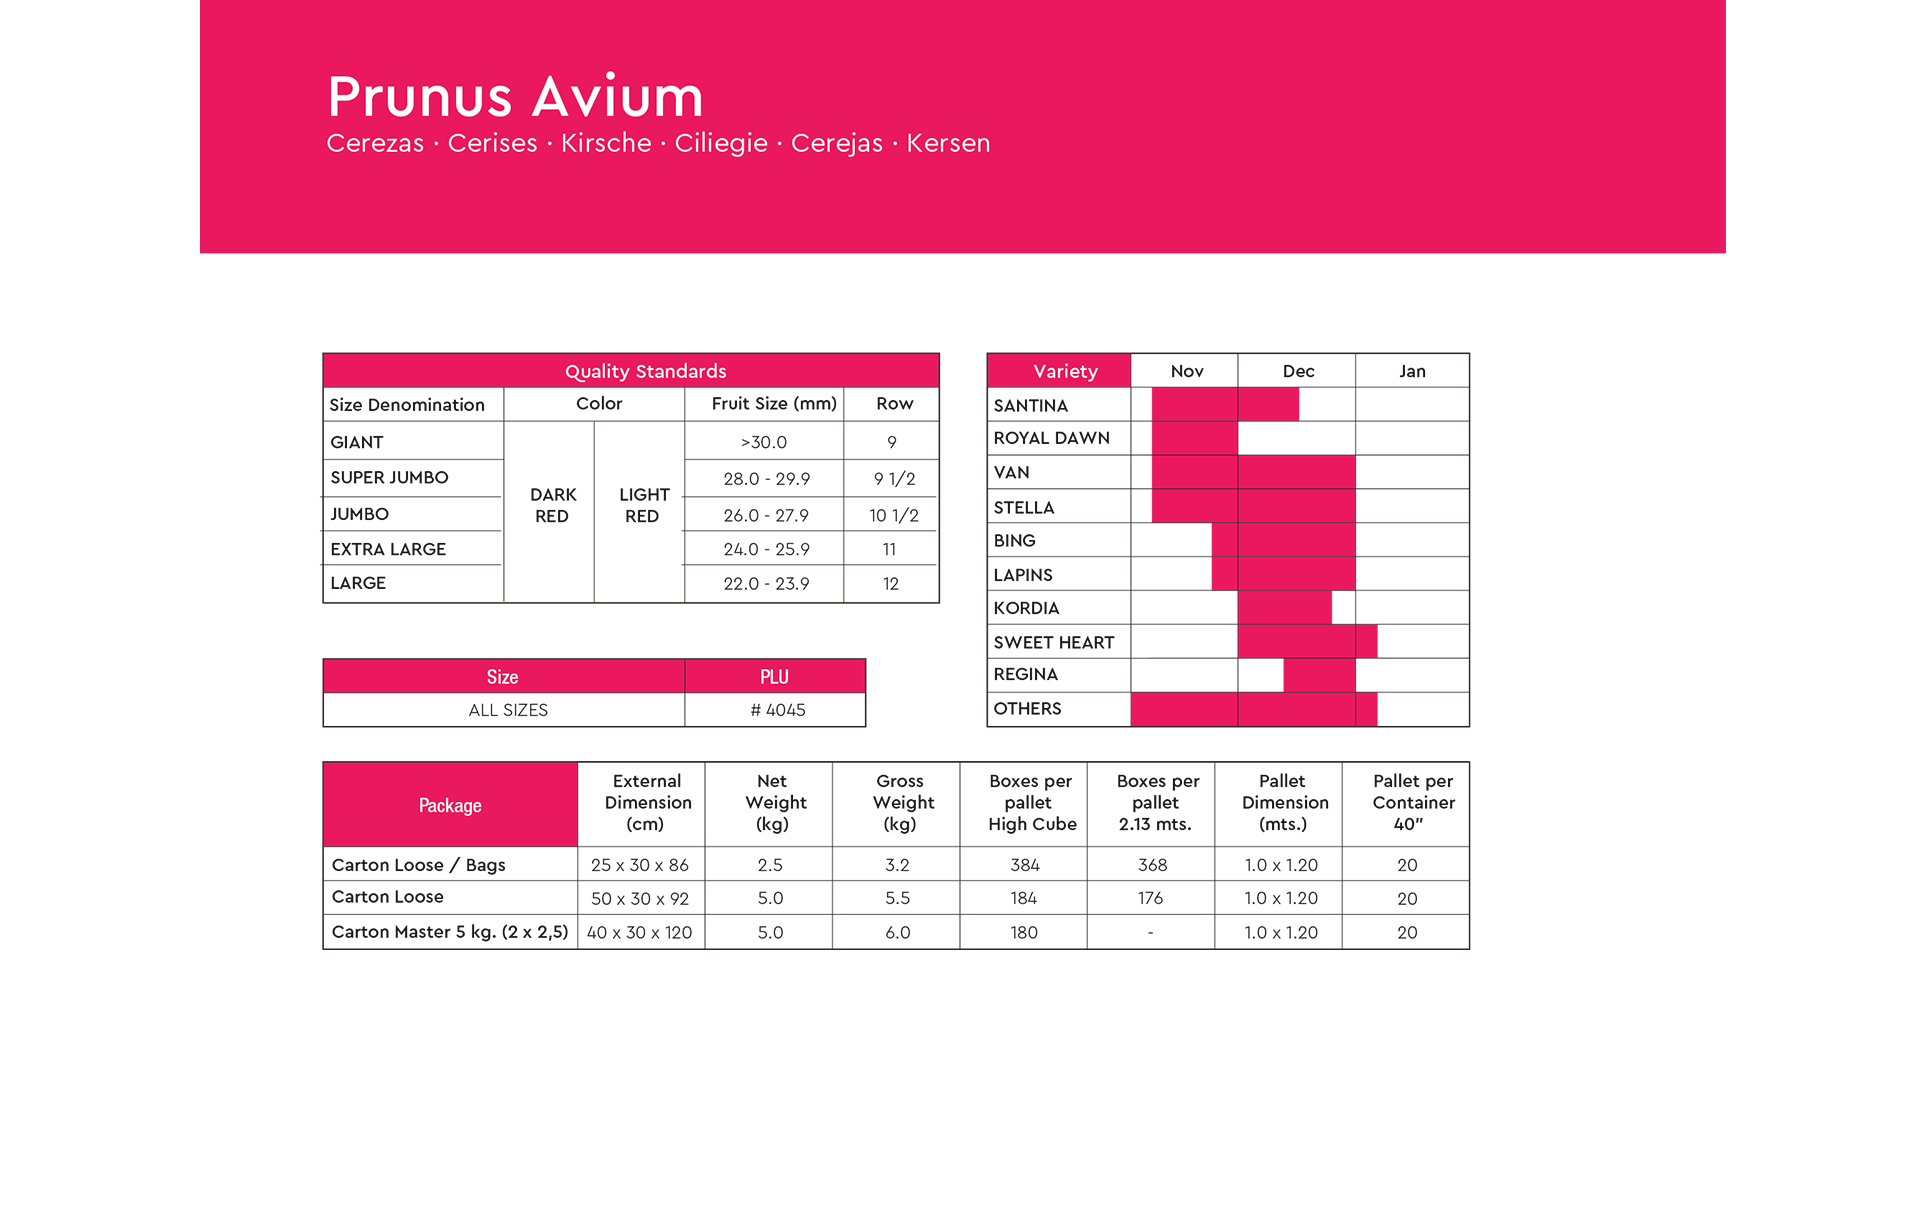Select the KORDIA variety label
Viewport: 1920px width, 1219px height.
1026,608
